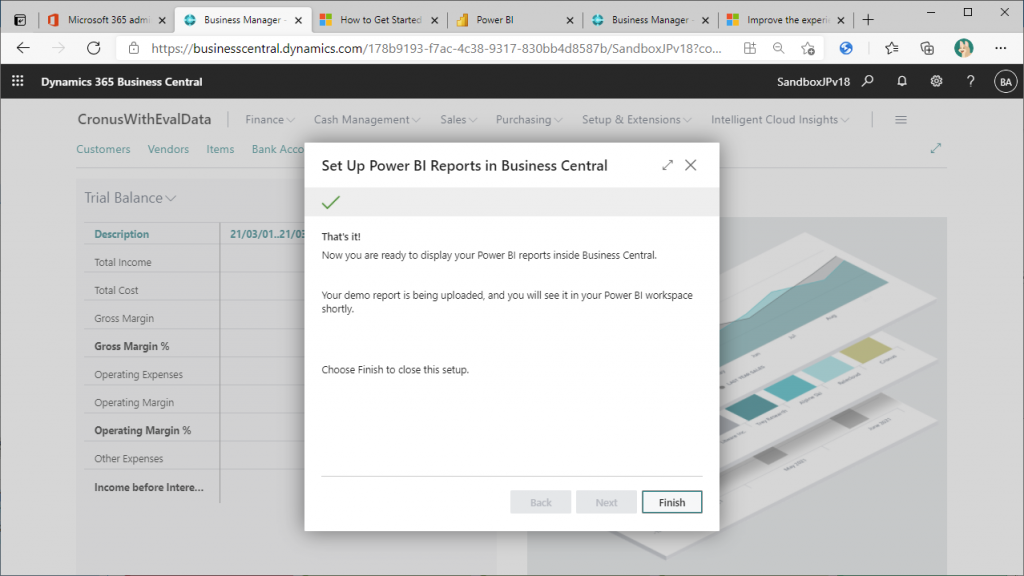Click the browser address bar URL
1024x576 pixels.
436,48
